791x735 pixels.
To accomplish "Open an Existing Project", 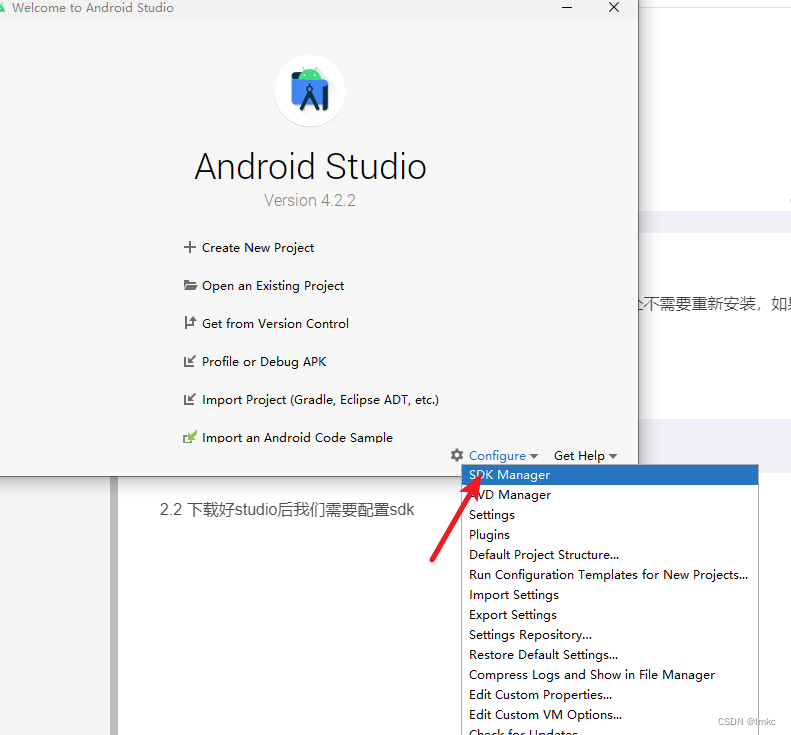I will 273,286.
